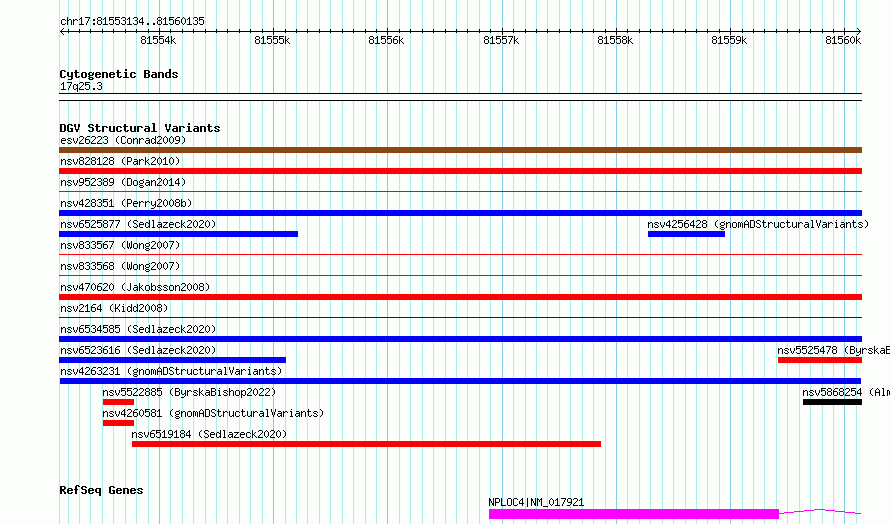Open nsv4256428 gnomADStructuralVariants label
Viewport: 890px width, 524px height.
[758, 224]
